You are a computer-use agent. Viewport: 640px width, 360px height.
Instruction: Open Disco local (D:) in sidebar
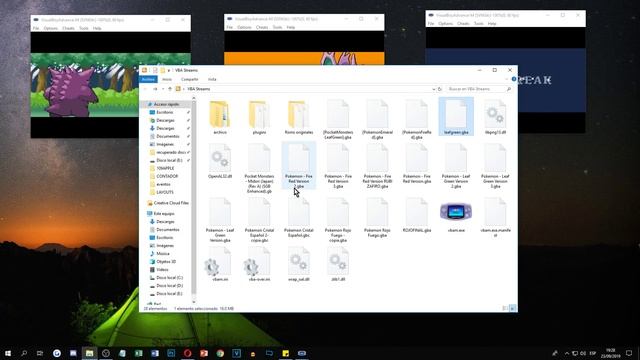[x=169, y=286]
